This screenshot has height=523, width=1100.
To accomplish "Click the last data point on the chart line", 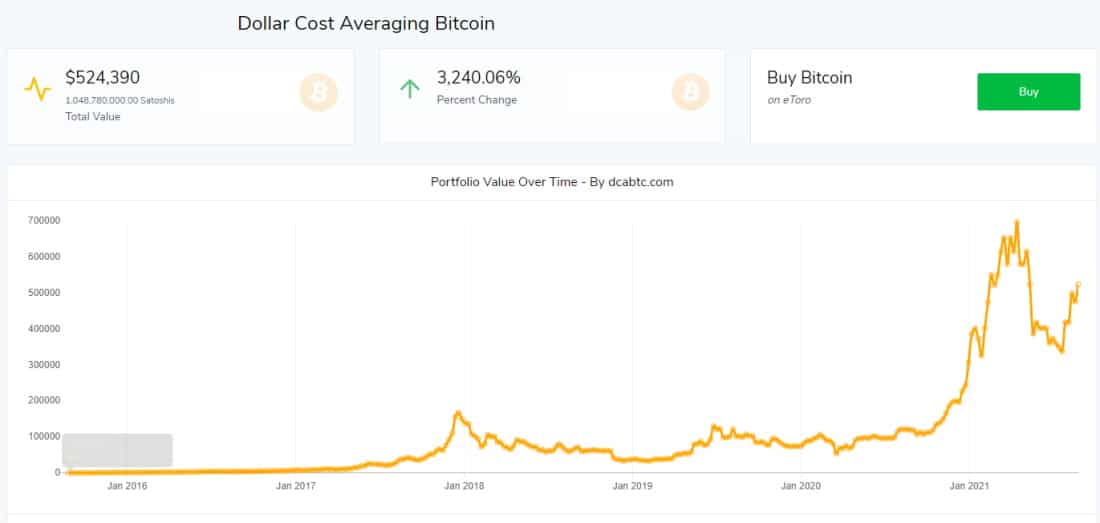I will click(1078, 285).
